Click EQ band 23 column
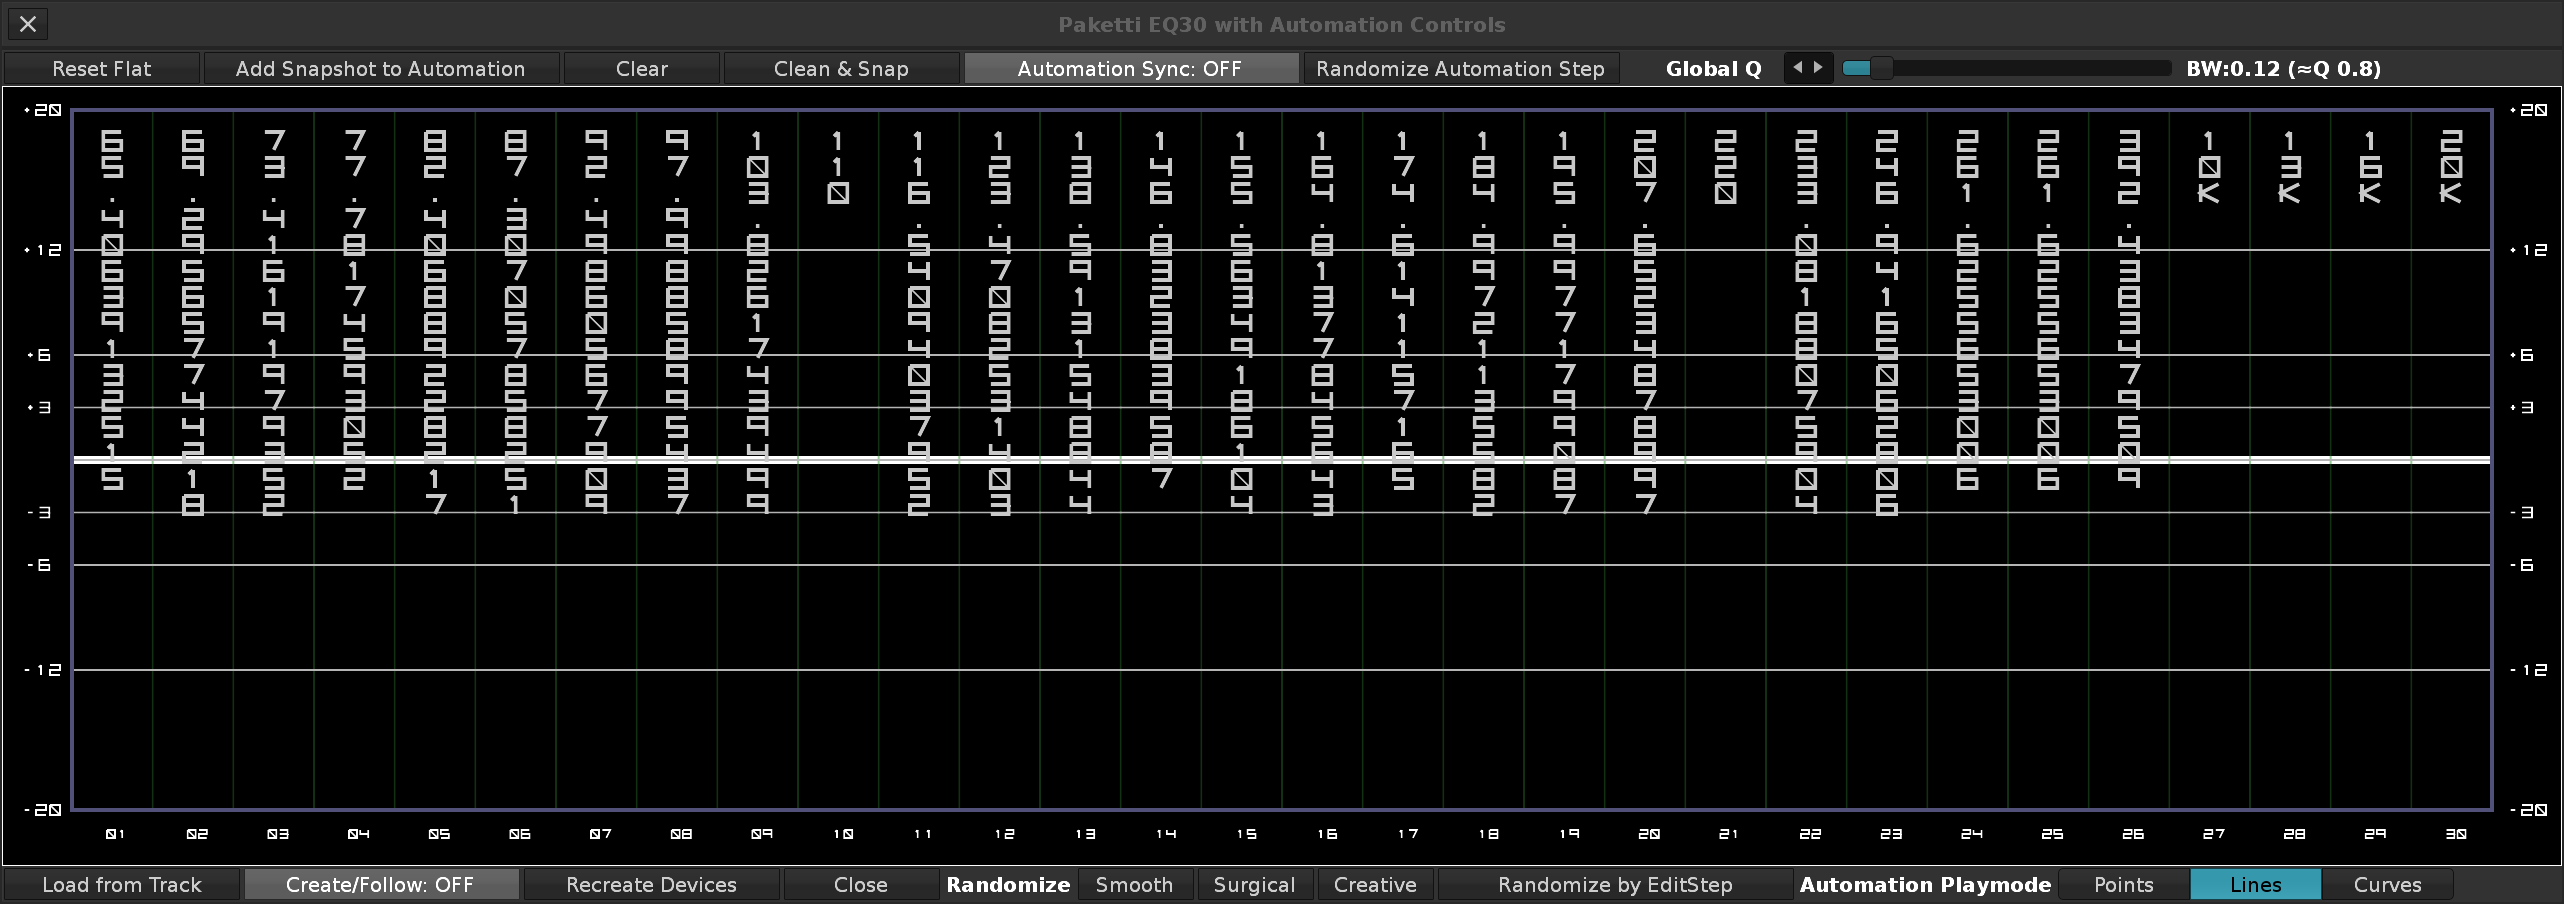This screenshot has height=904, width=2564. point(1887,460)
